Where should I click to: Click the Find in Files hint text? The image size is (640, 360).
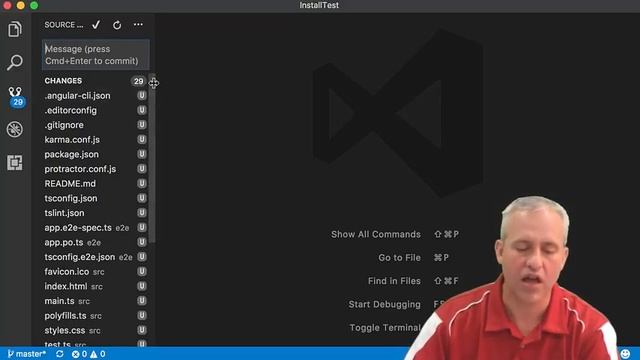(x=394, y=281)
